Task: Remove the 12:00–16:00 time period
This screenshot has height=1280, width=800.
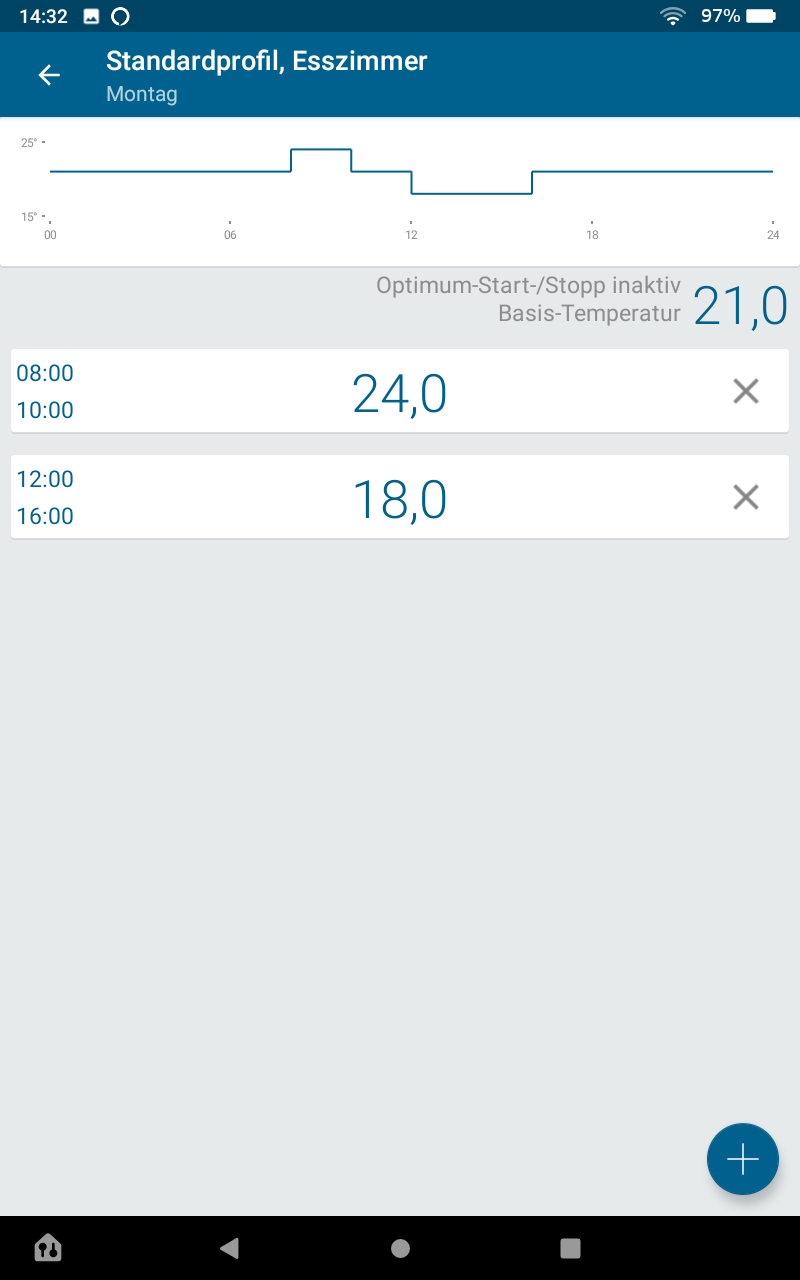Action: [746, 497]
